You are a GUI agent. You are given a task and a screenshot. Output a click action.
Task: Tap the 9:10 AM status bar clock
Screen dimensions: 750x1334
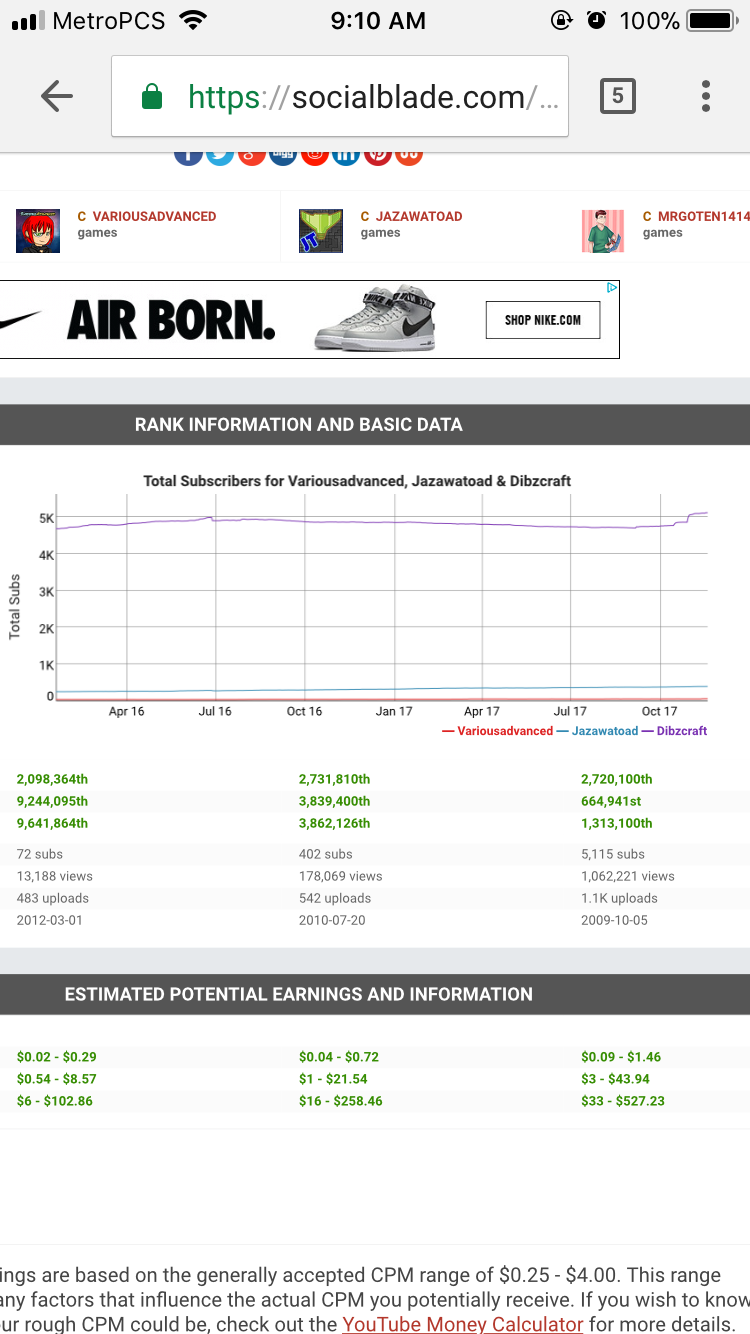tap(377, 20)
